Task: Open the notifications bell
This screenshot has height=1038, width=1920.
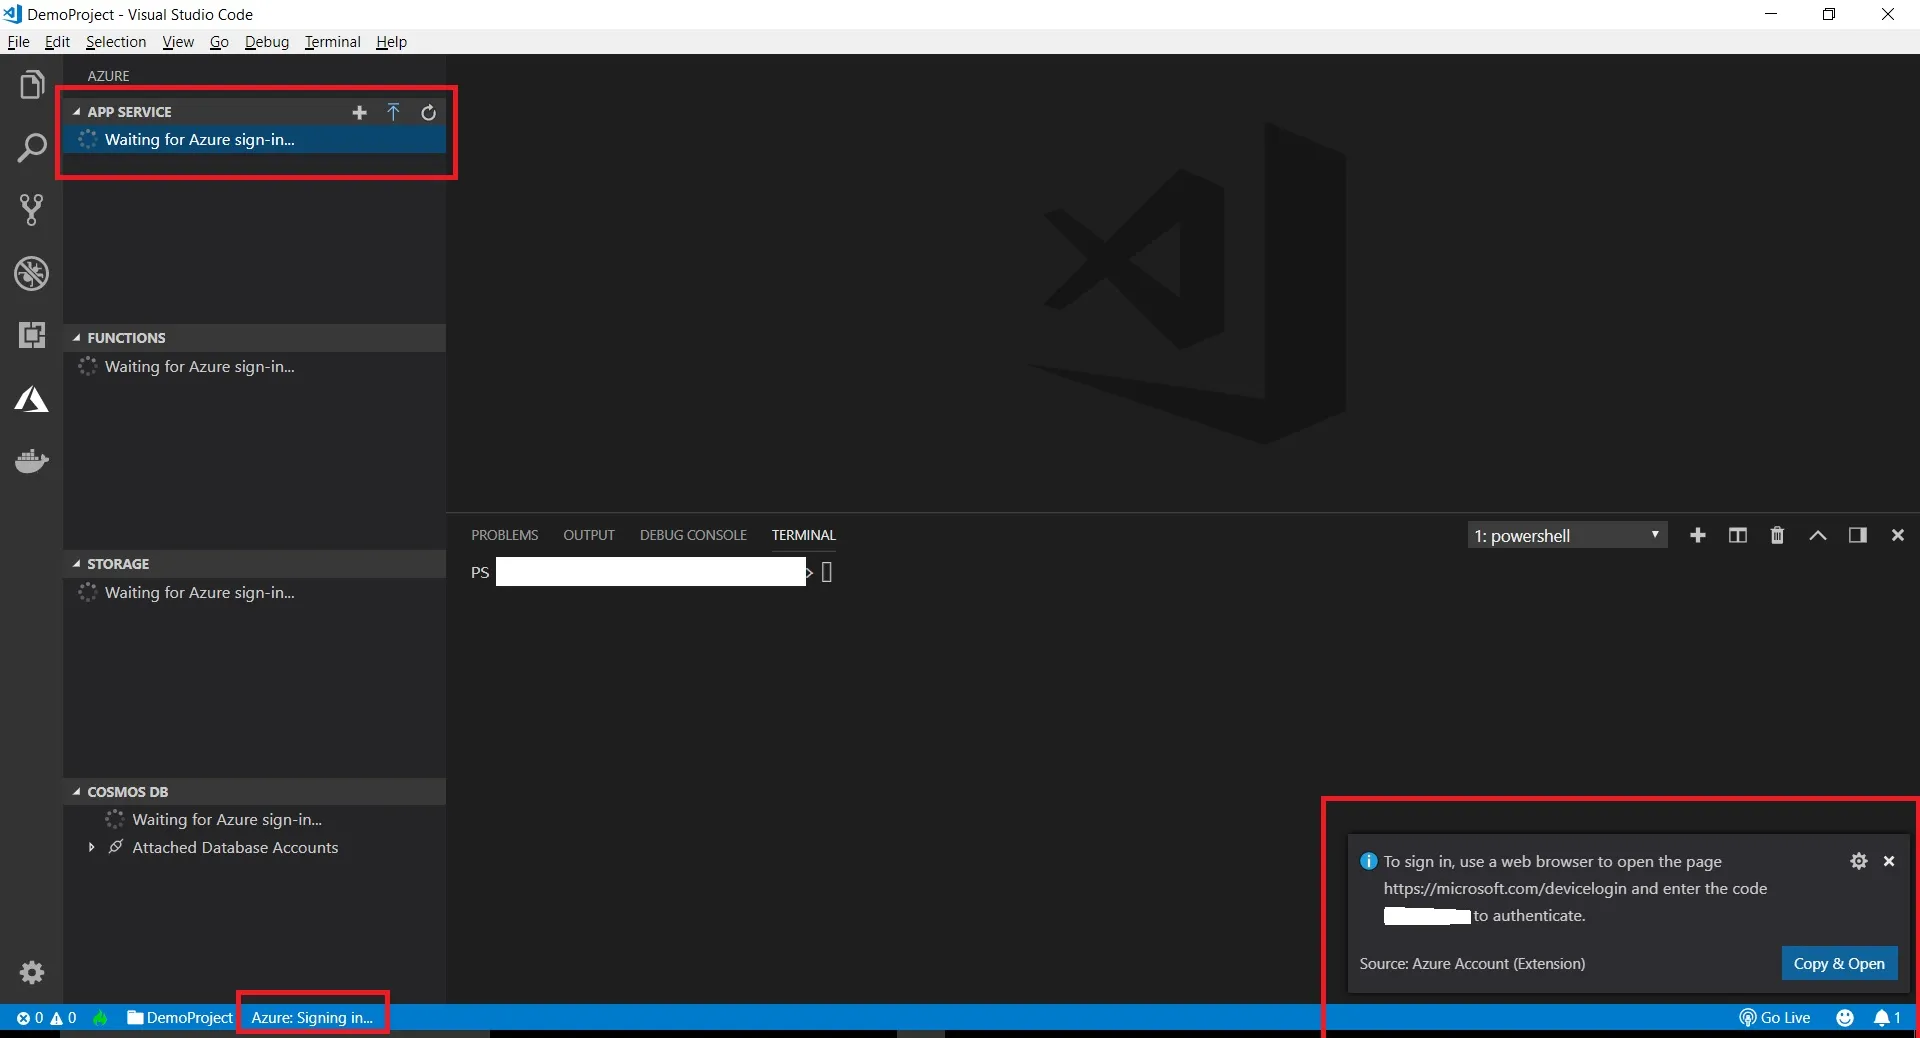Action: [x=1887, y=1018]
